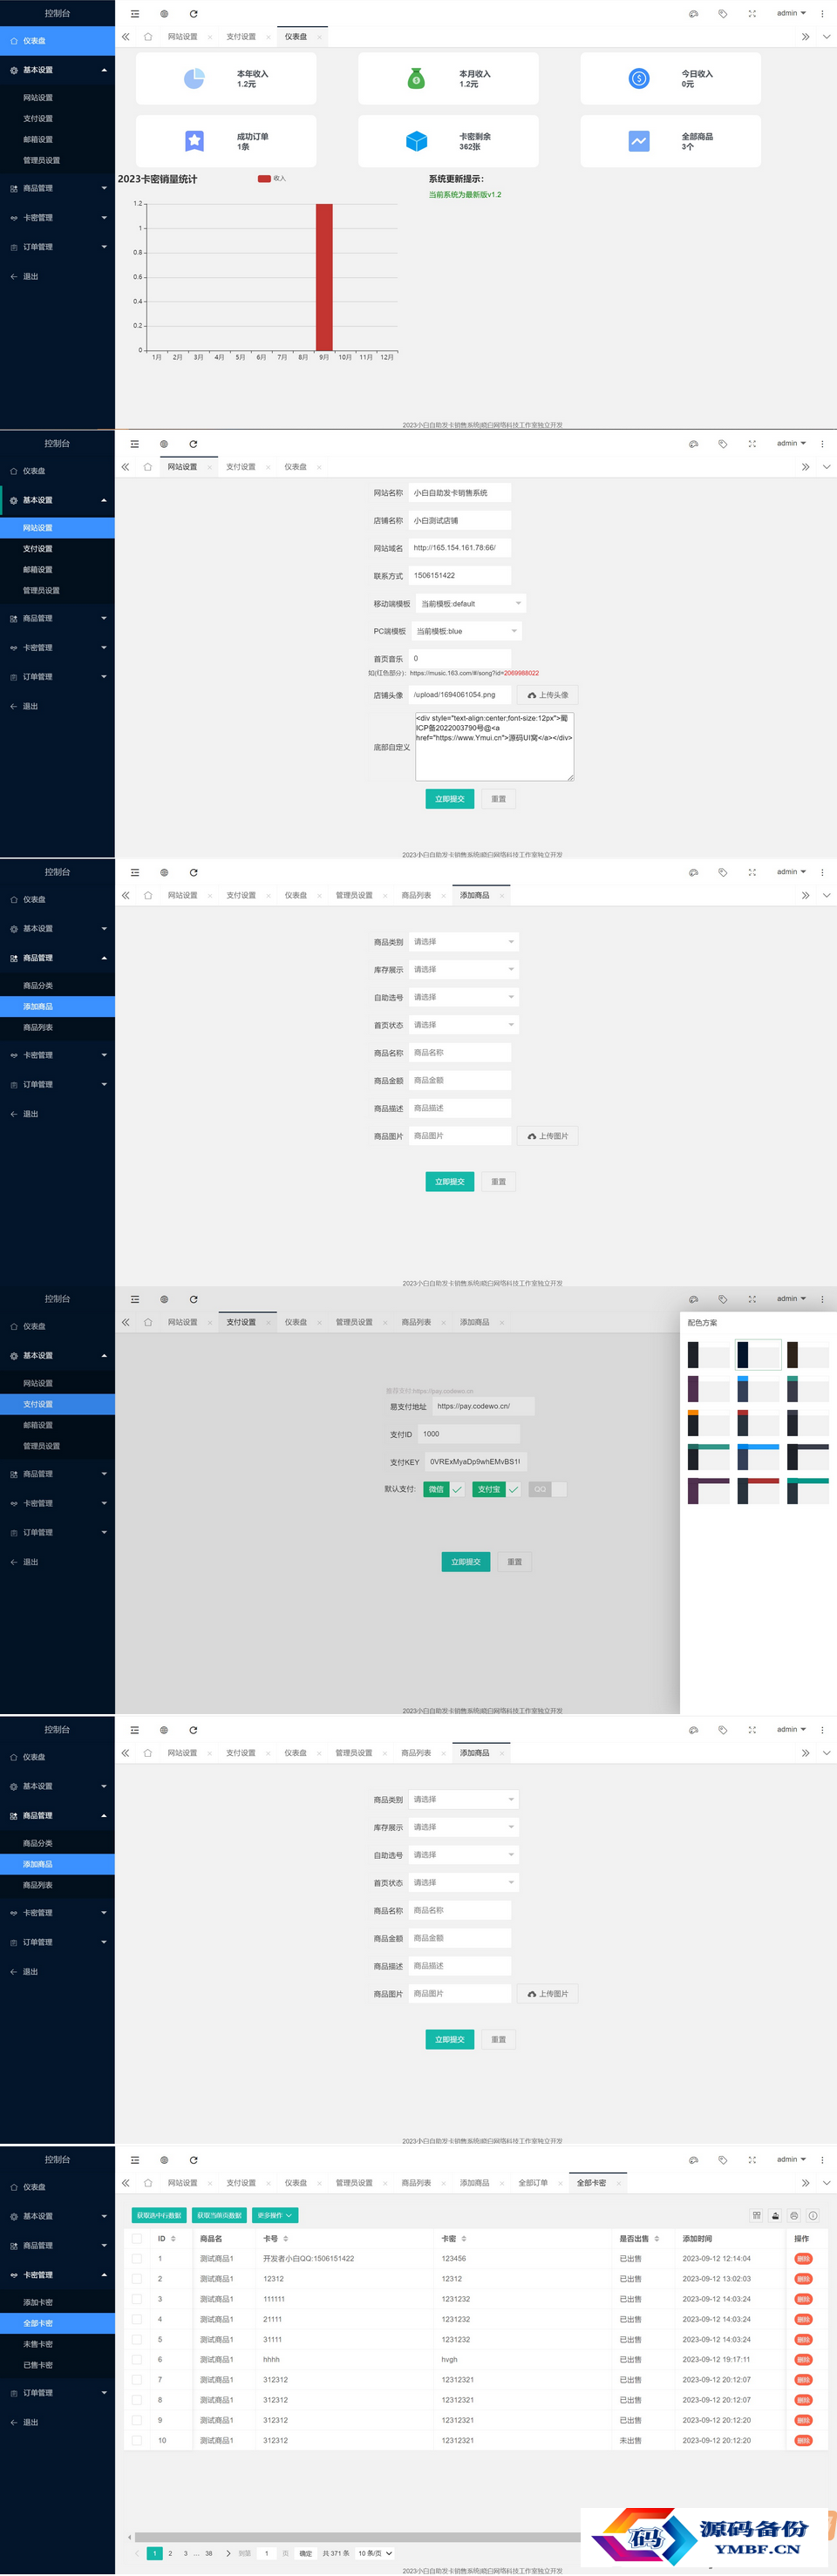The image size is (837, 2576).
Task: Expand 订单管理 in the dashboard screen sidebar
Action: pos(57,247)
